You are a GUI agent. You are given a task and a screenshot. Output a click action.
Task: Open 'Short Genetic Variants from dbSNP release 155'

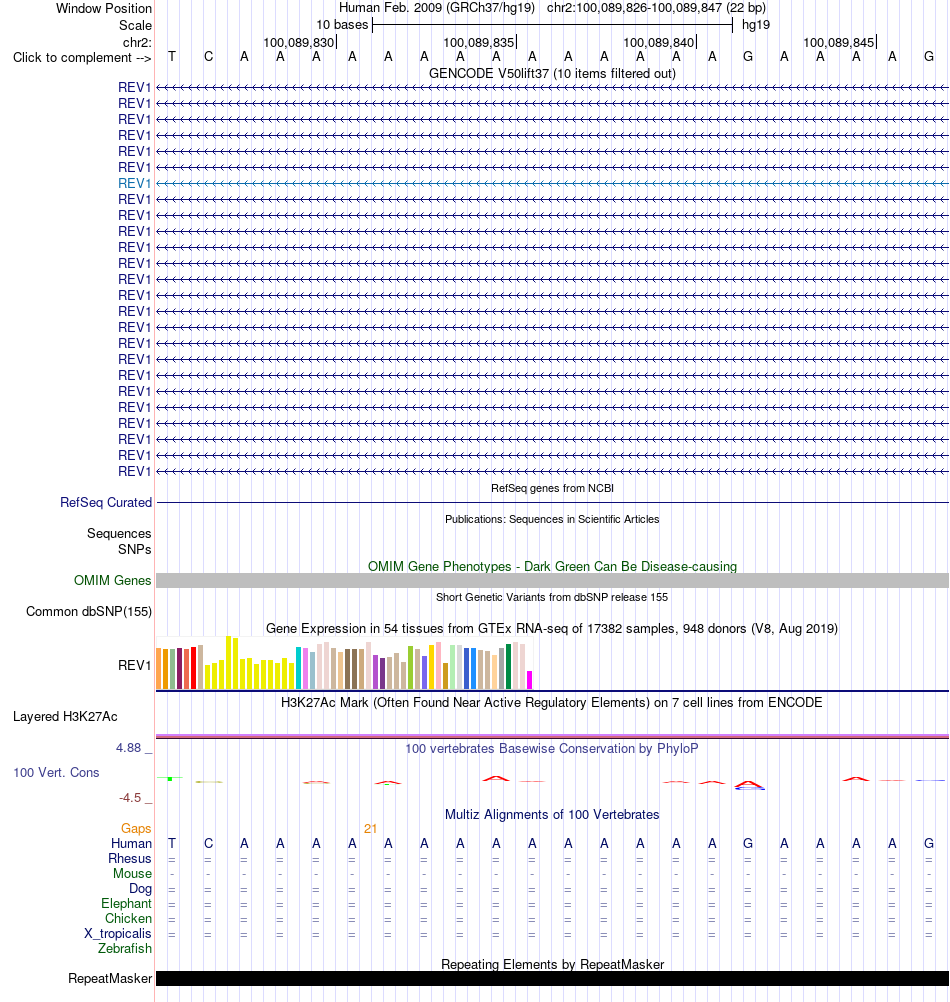click(x=552, y=597)
